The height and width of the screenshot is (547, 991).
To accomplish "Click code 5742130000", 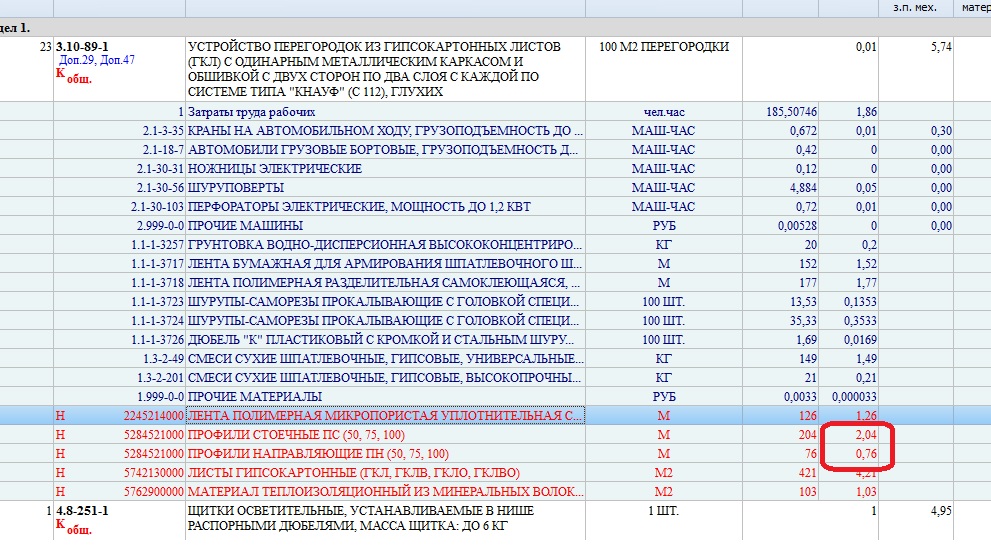I will (x=154, y=472).
